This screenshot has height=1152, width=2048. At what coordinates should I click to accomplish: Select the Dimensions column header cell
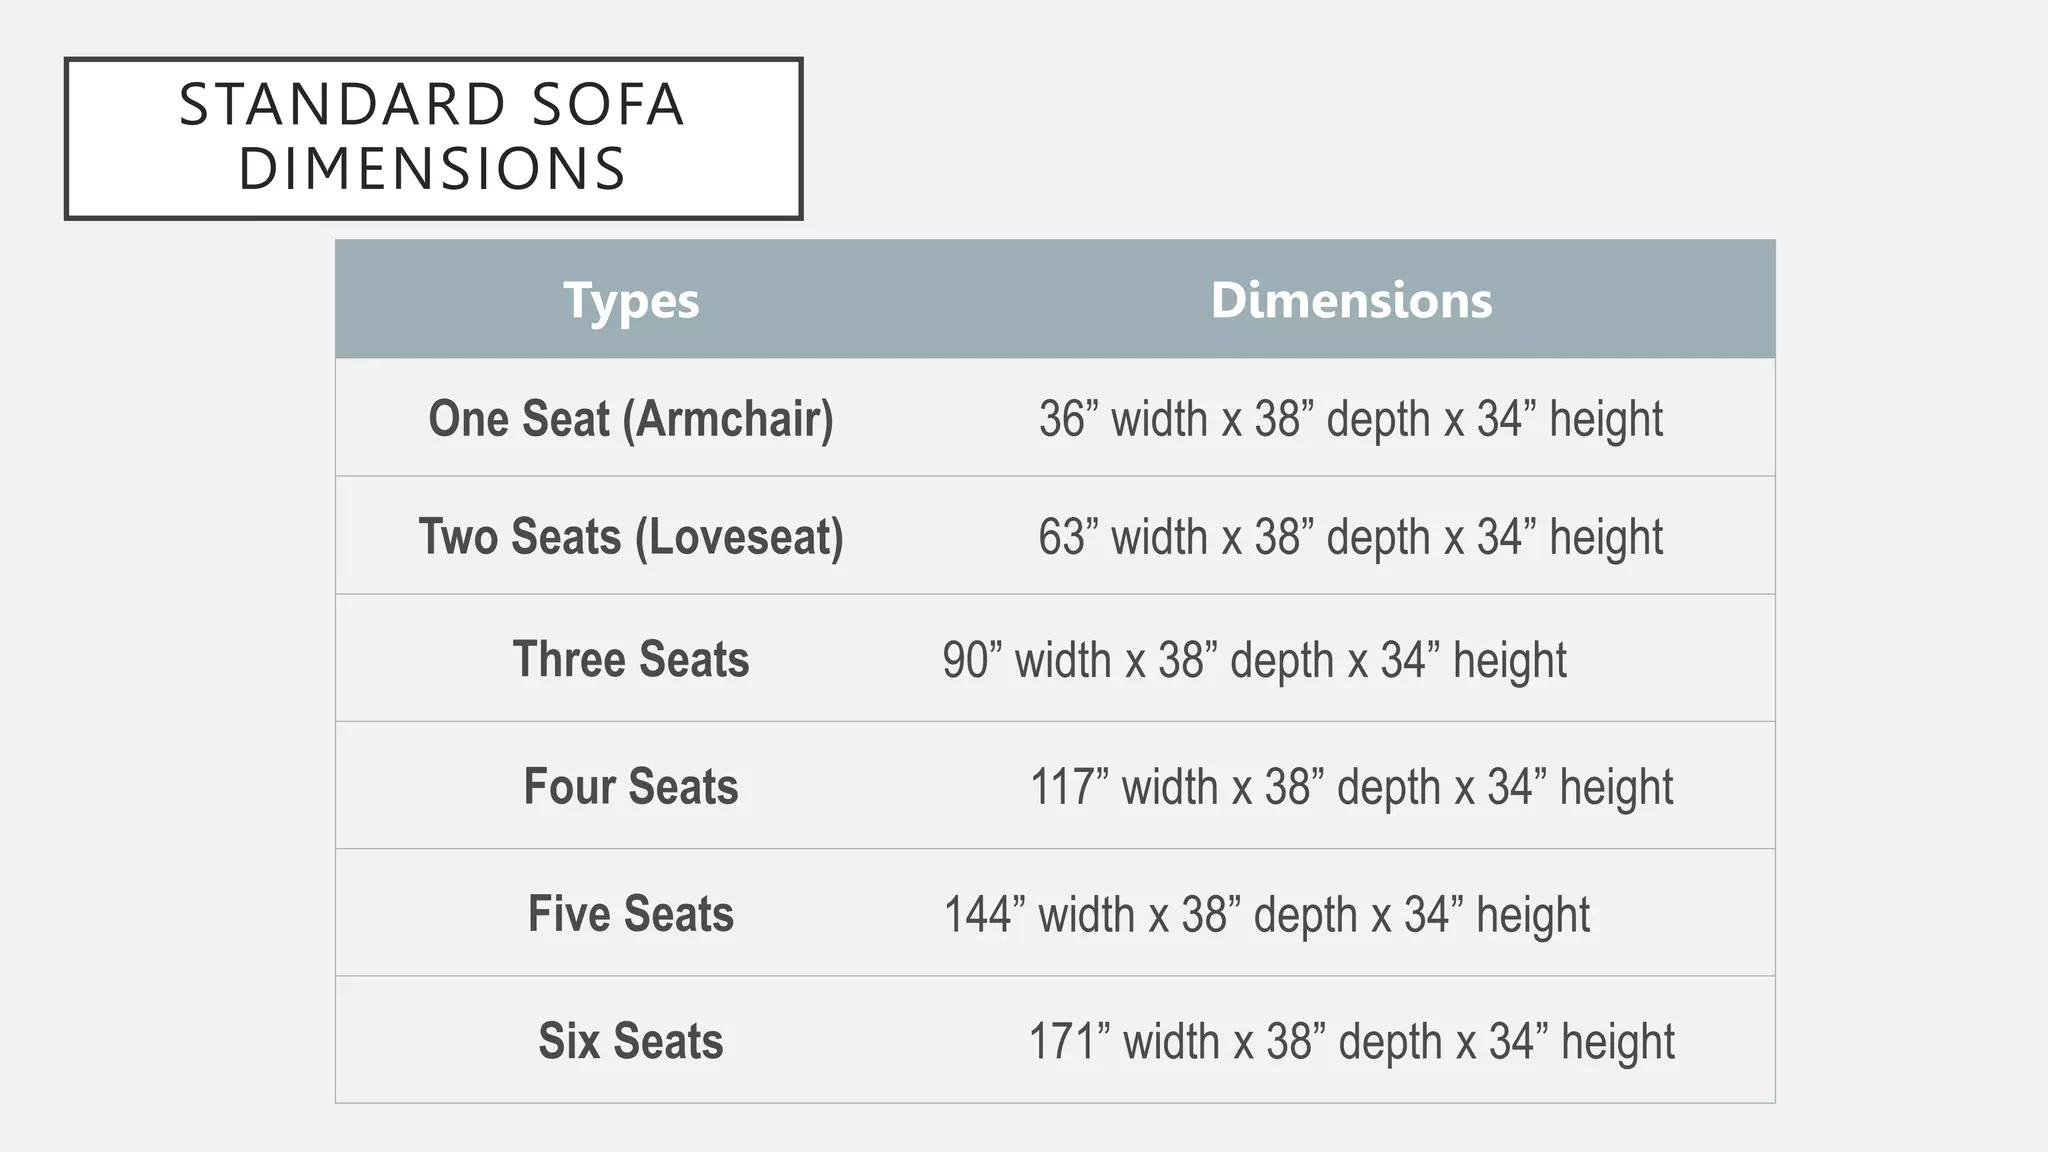(1351, 300)
